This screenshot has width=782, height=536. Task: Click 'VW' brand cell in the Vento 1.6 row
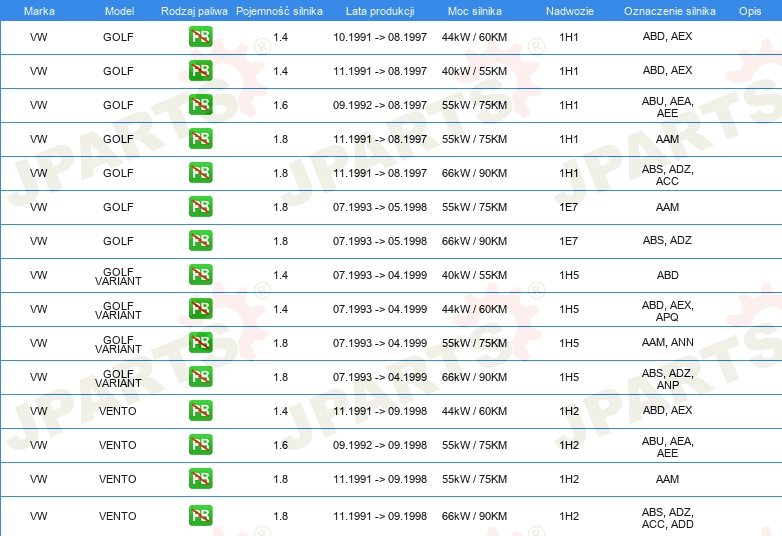(38, 445)
